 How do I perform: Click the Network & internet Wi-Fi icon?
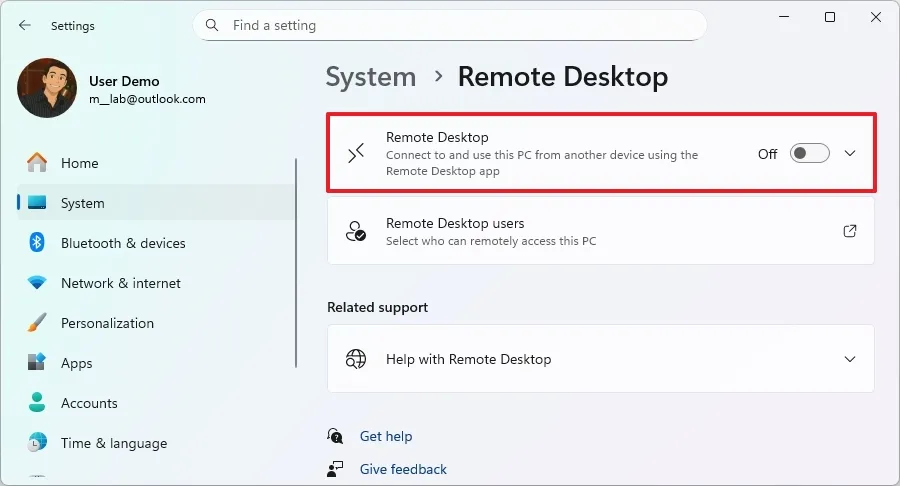click(37, 283)
